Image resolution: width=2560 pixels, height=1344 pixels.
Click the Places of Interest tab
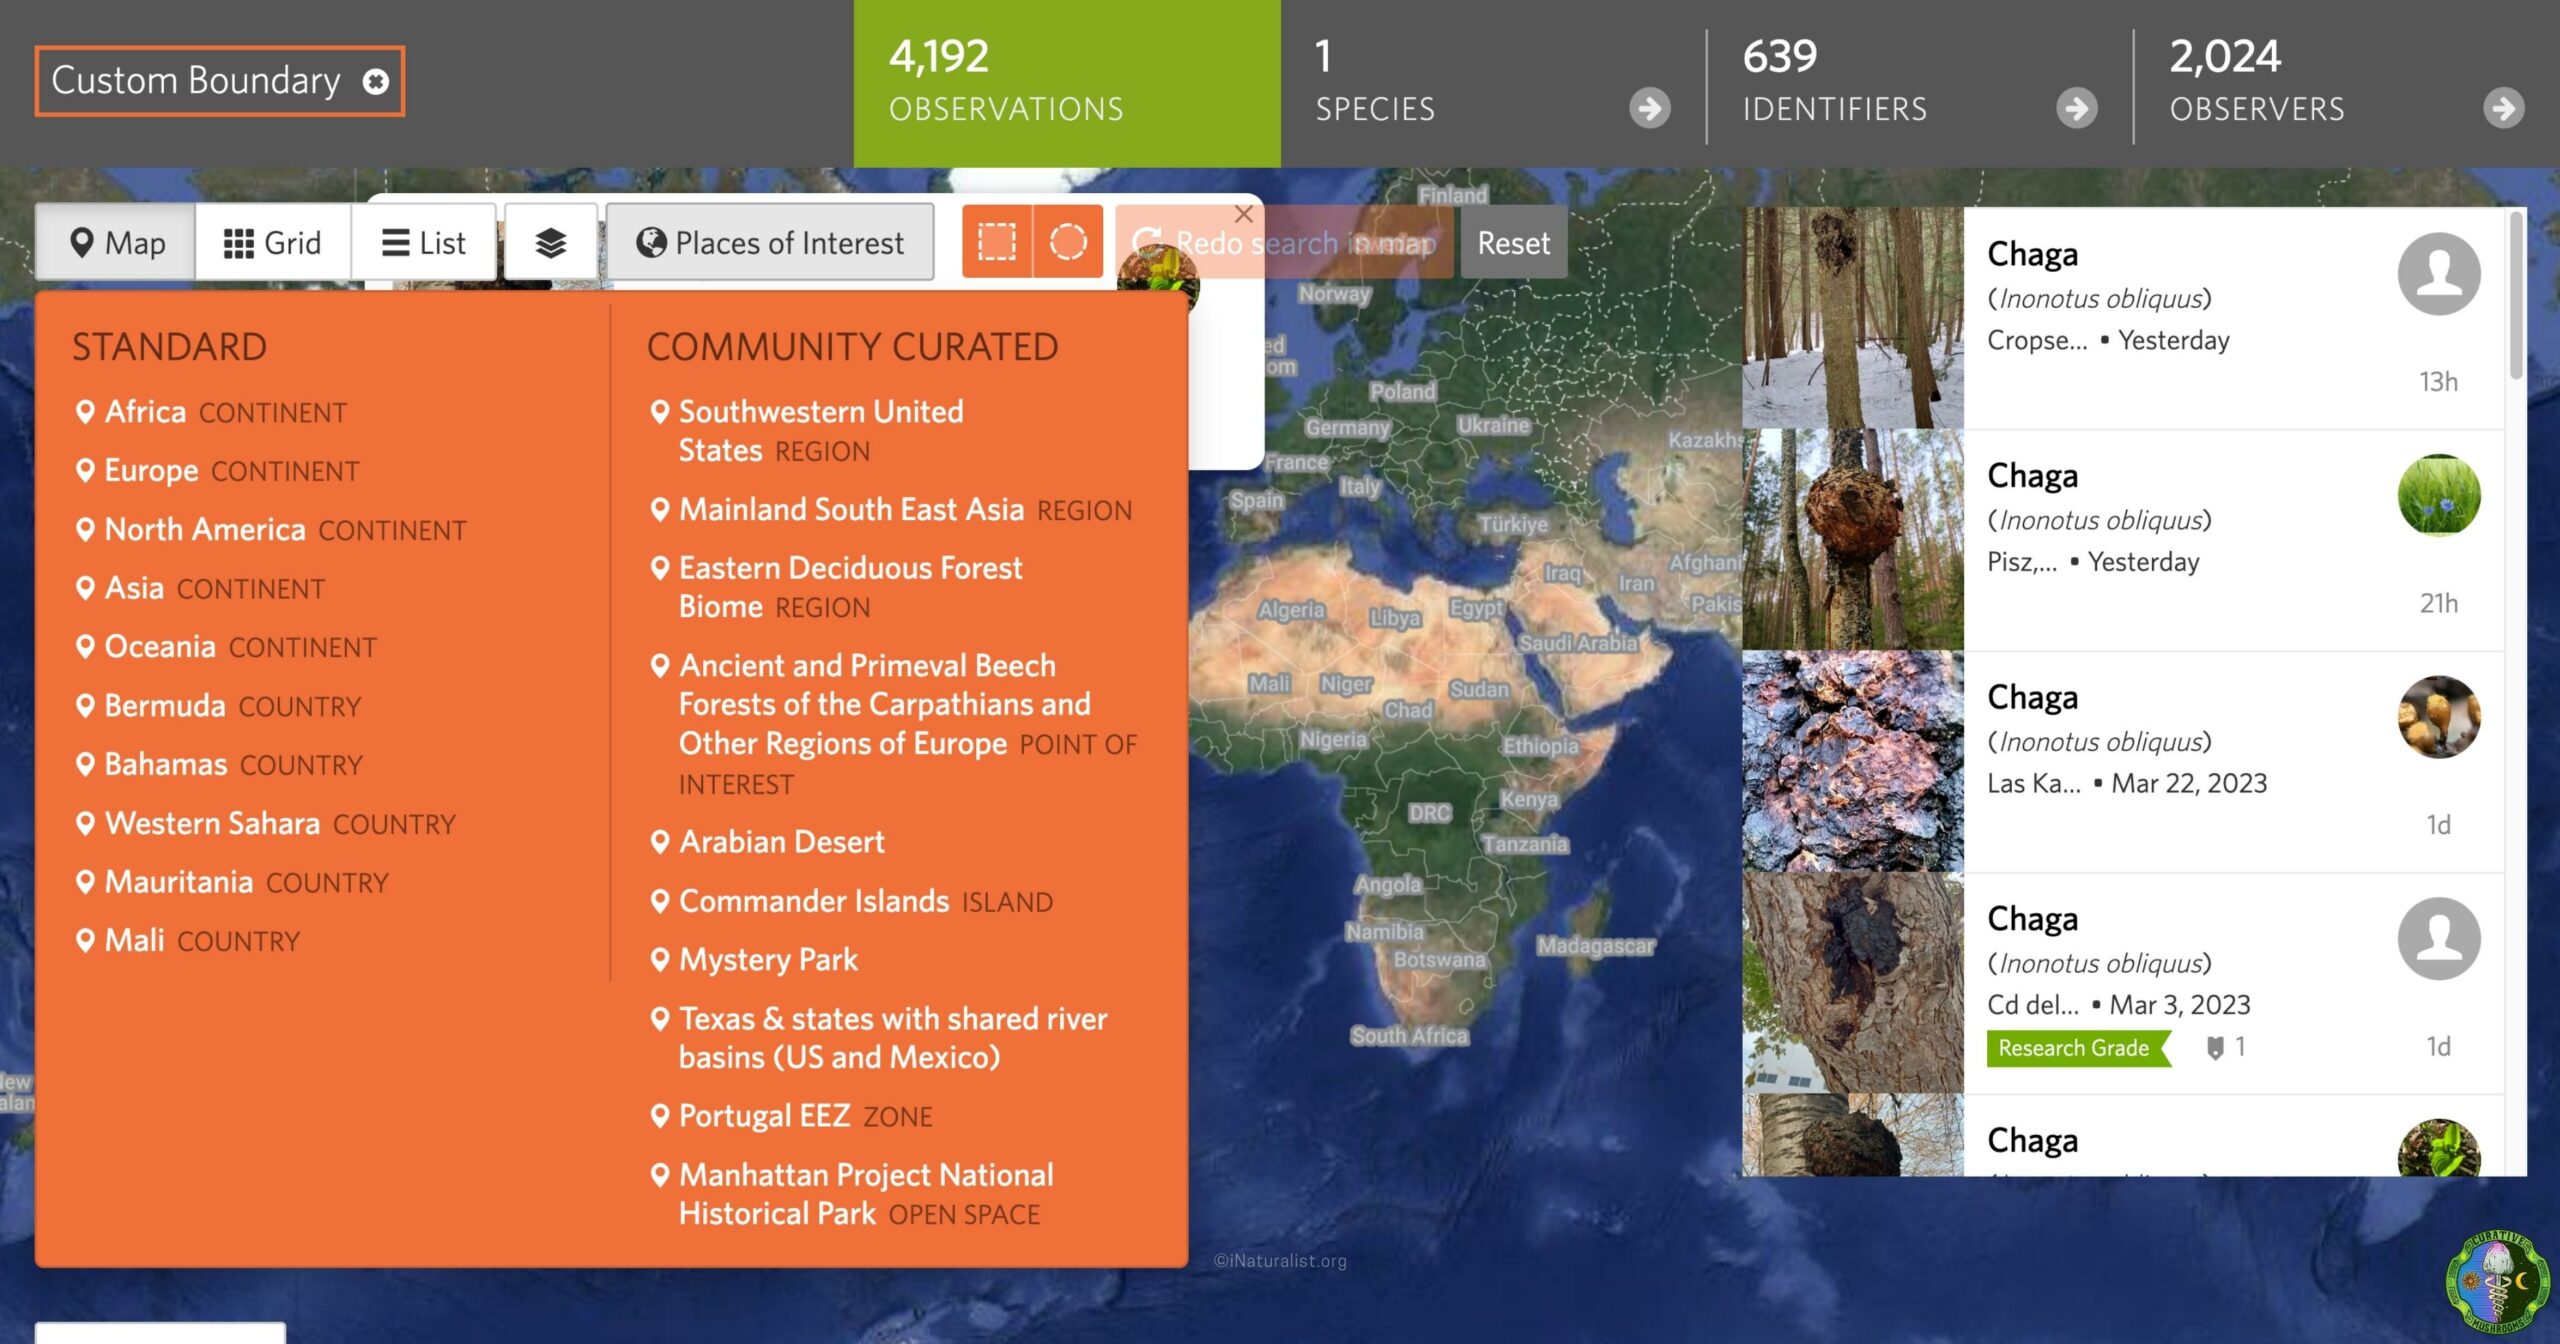pos(769,242)
